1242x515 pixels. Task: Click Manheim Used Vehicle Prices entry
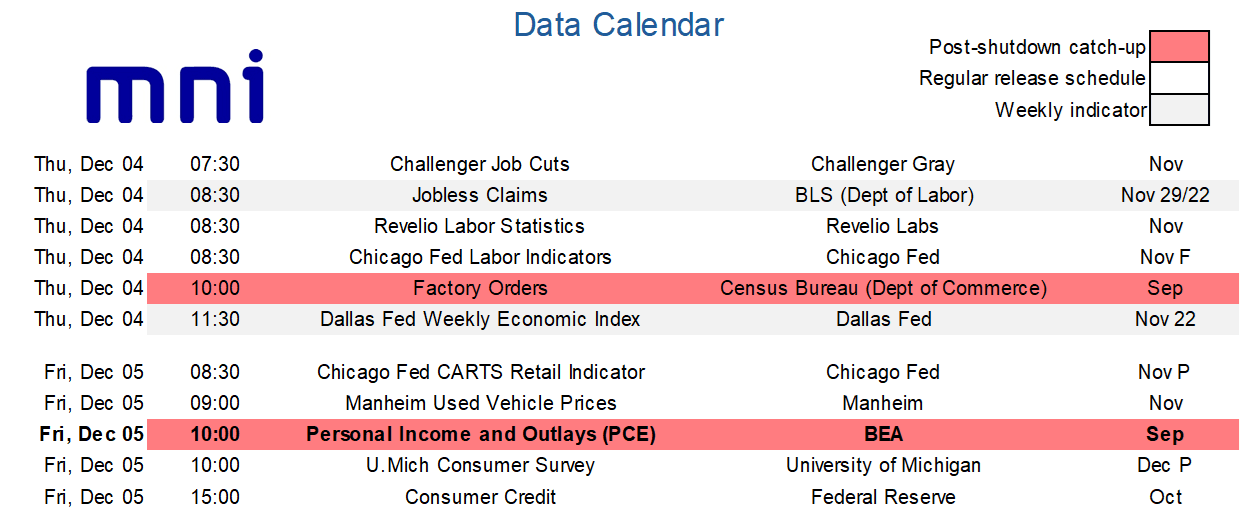480,403
